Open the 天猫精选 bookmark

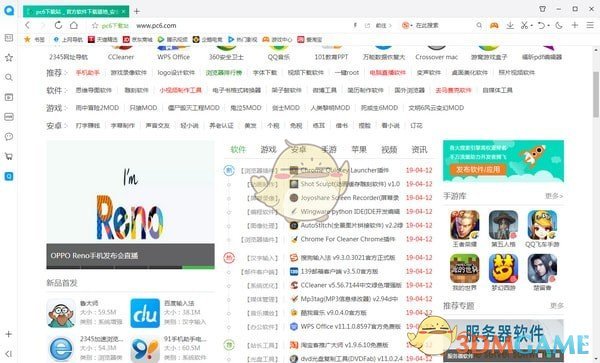pos(103,39)
